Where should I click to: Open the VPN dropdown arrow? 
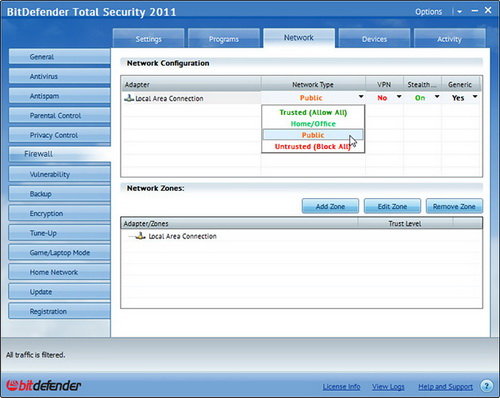point(399,97)
